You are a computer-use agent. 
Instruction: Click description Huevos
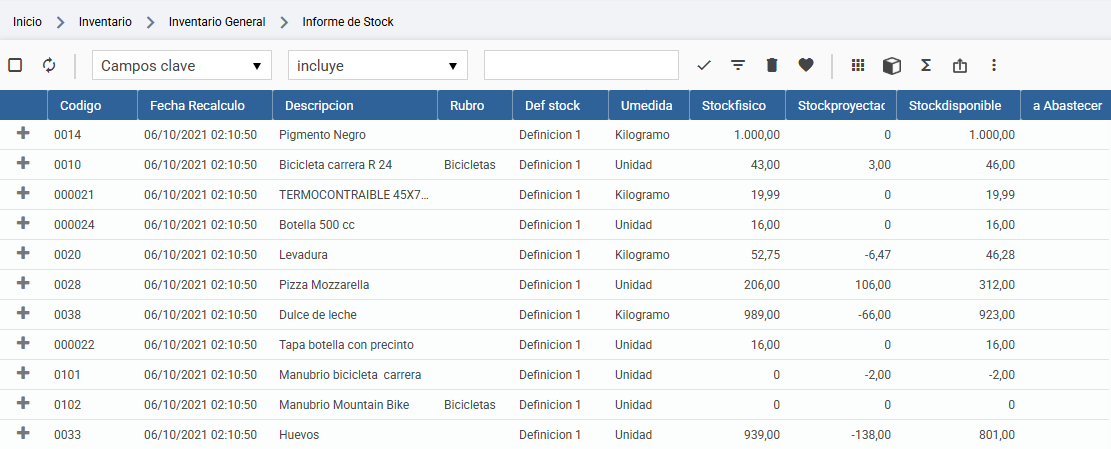[299, 435]
